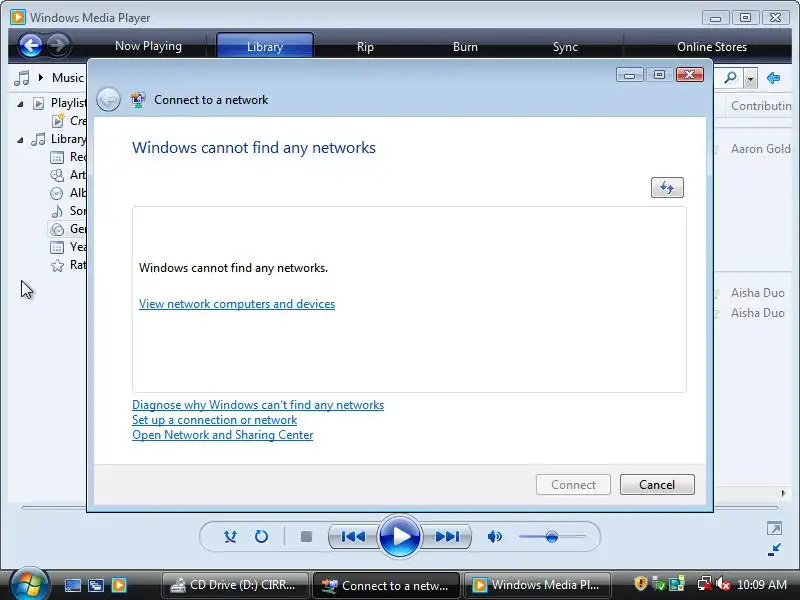Click the seek bar above the playback controls
The image size is (800, 600).
click(x=399, y=508)
